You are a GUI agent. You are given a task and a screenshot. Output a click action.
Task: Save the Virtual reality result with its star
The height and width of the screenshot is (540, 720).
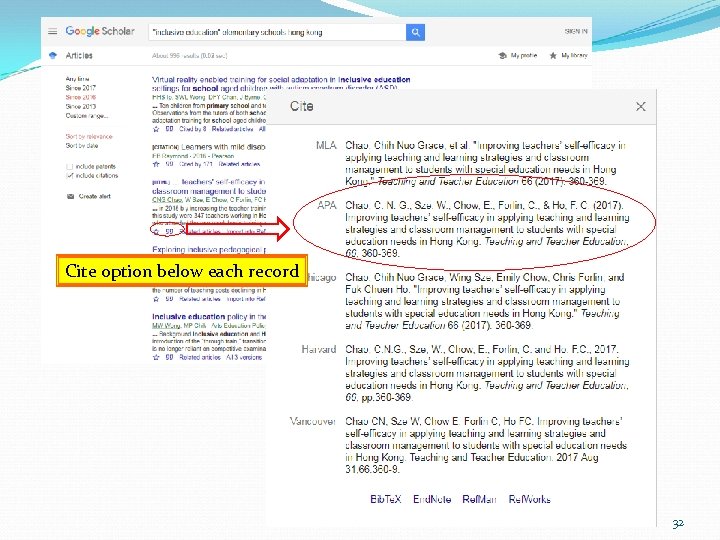156,129
